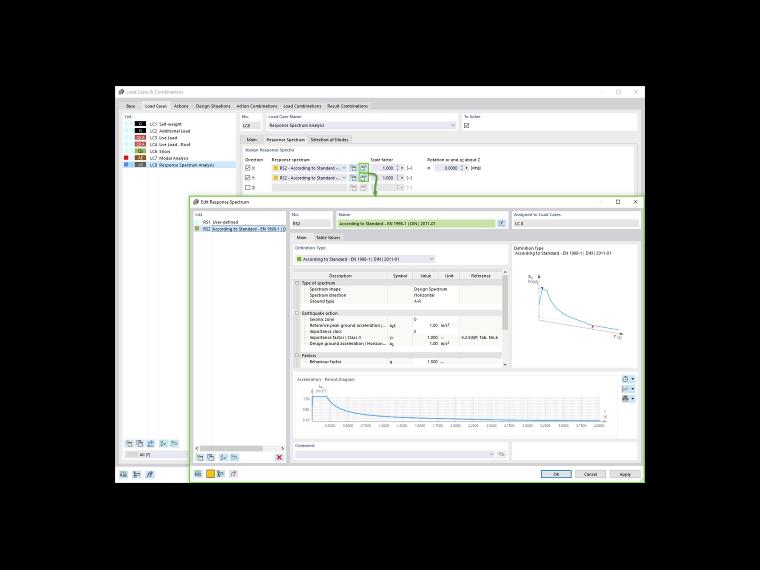760x570 pixels.
Task: Click comment library icon beside Comment field
Action: pos(502,454)
